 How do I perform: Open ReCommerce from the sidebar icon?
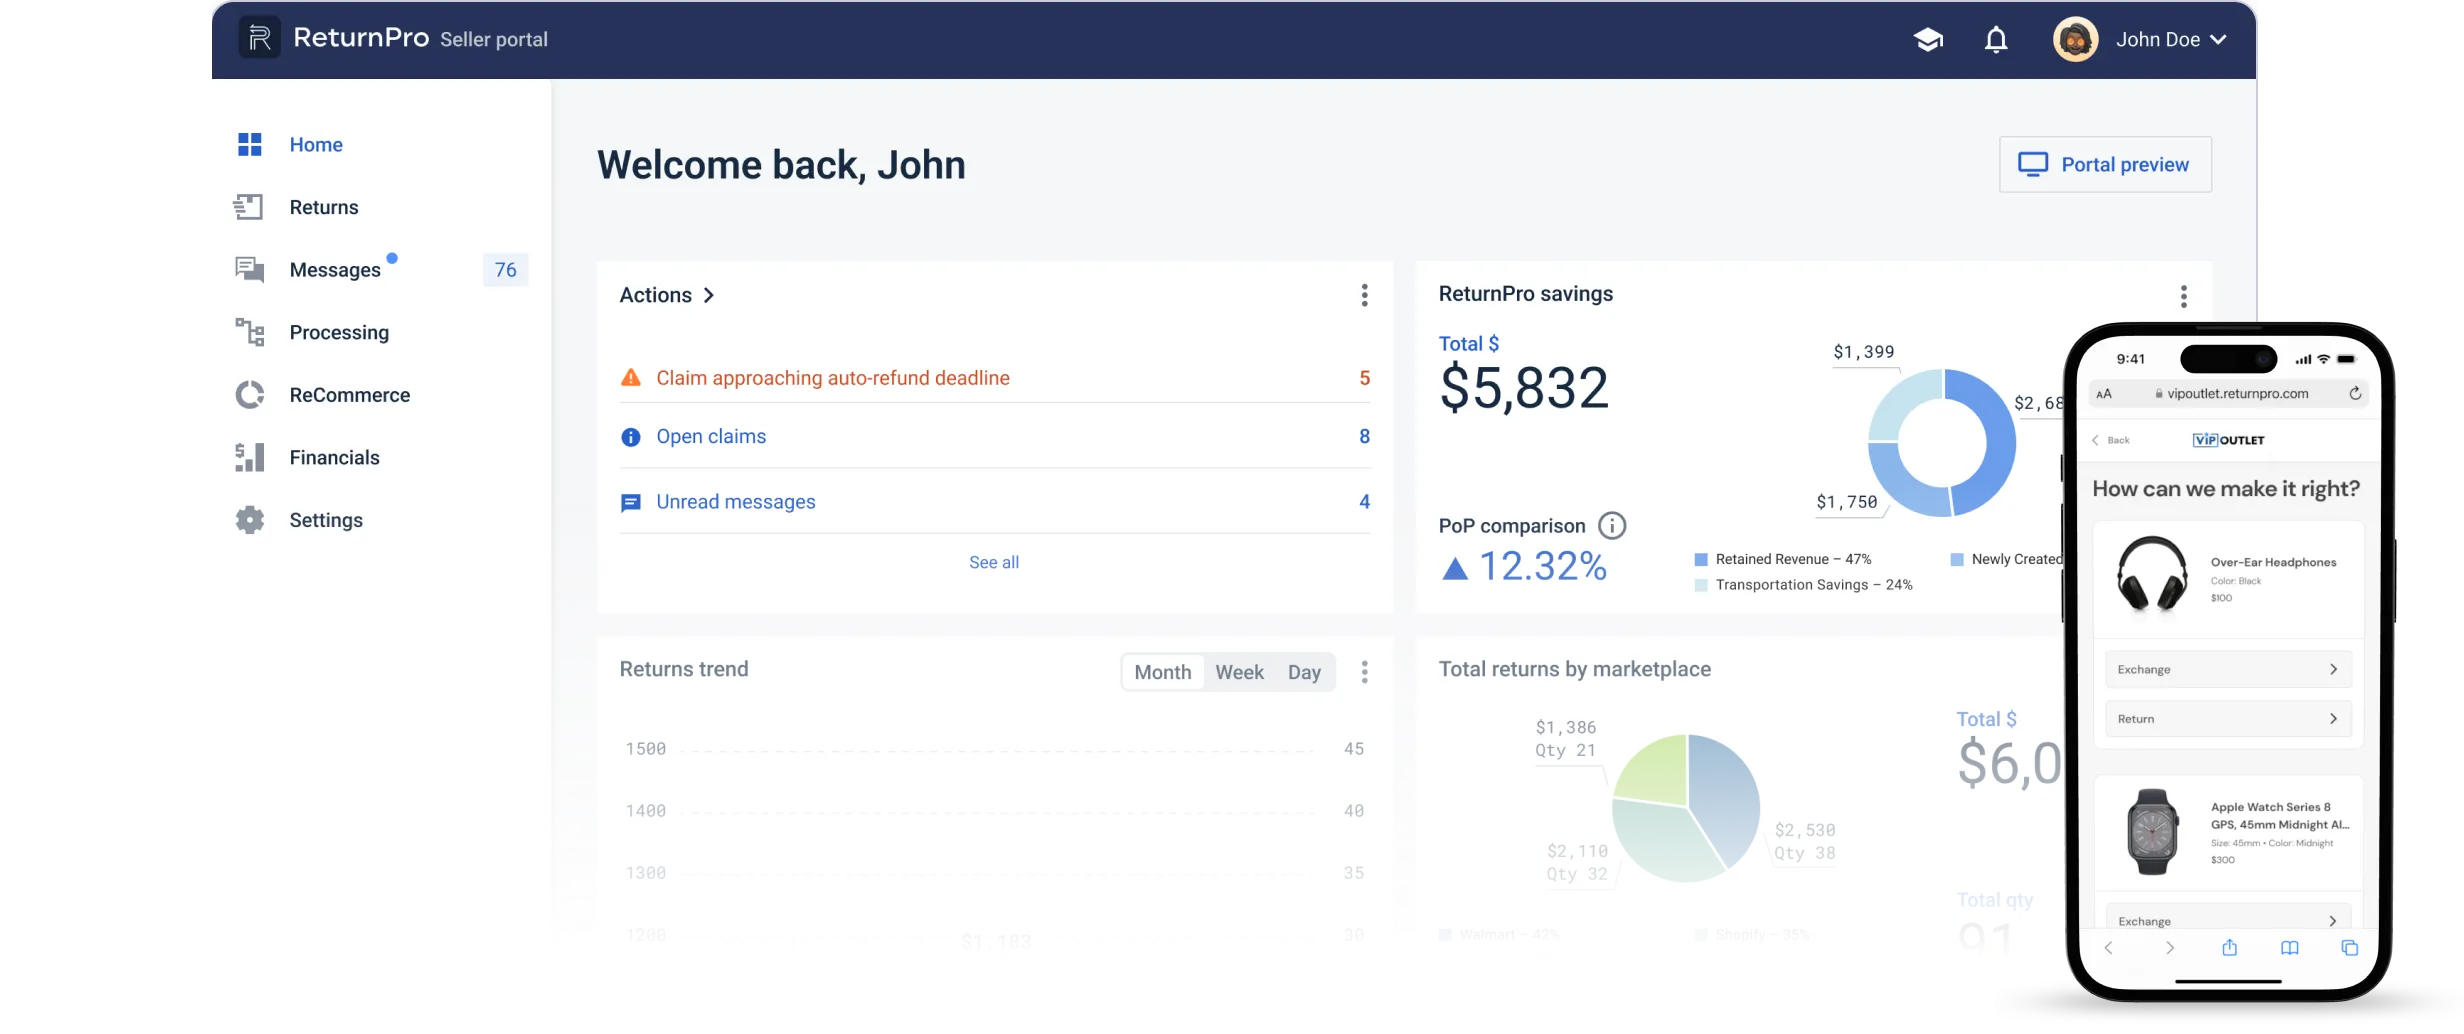tap(249, 394)
